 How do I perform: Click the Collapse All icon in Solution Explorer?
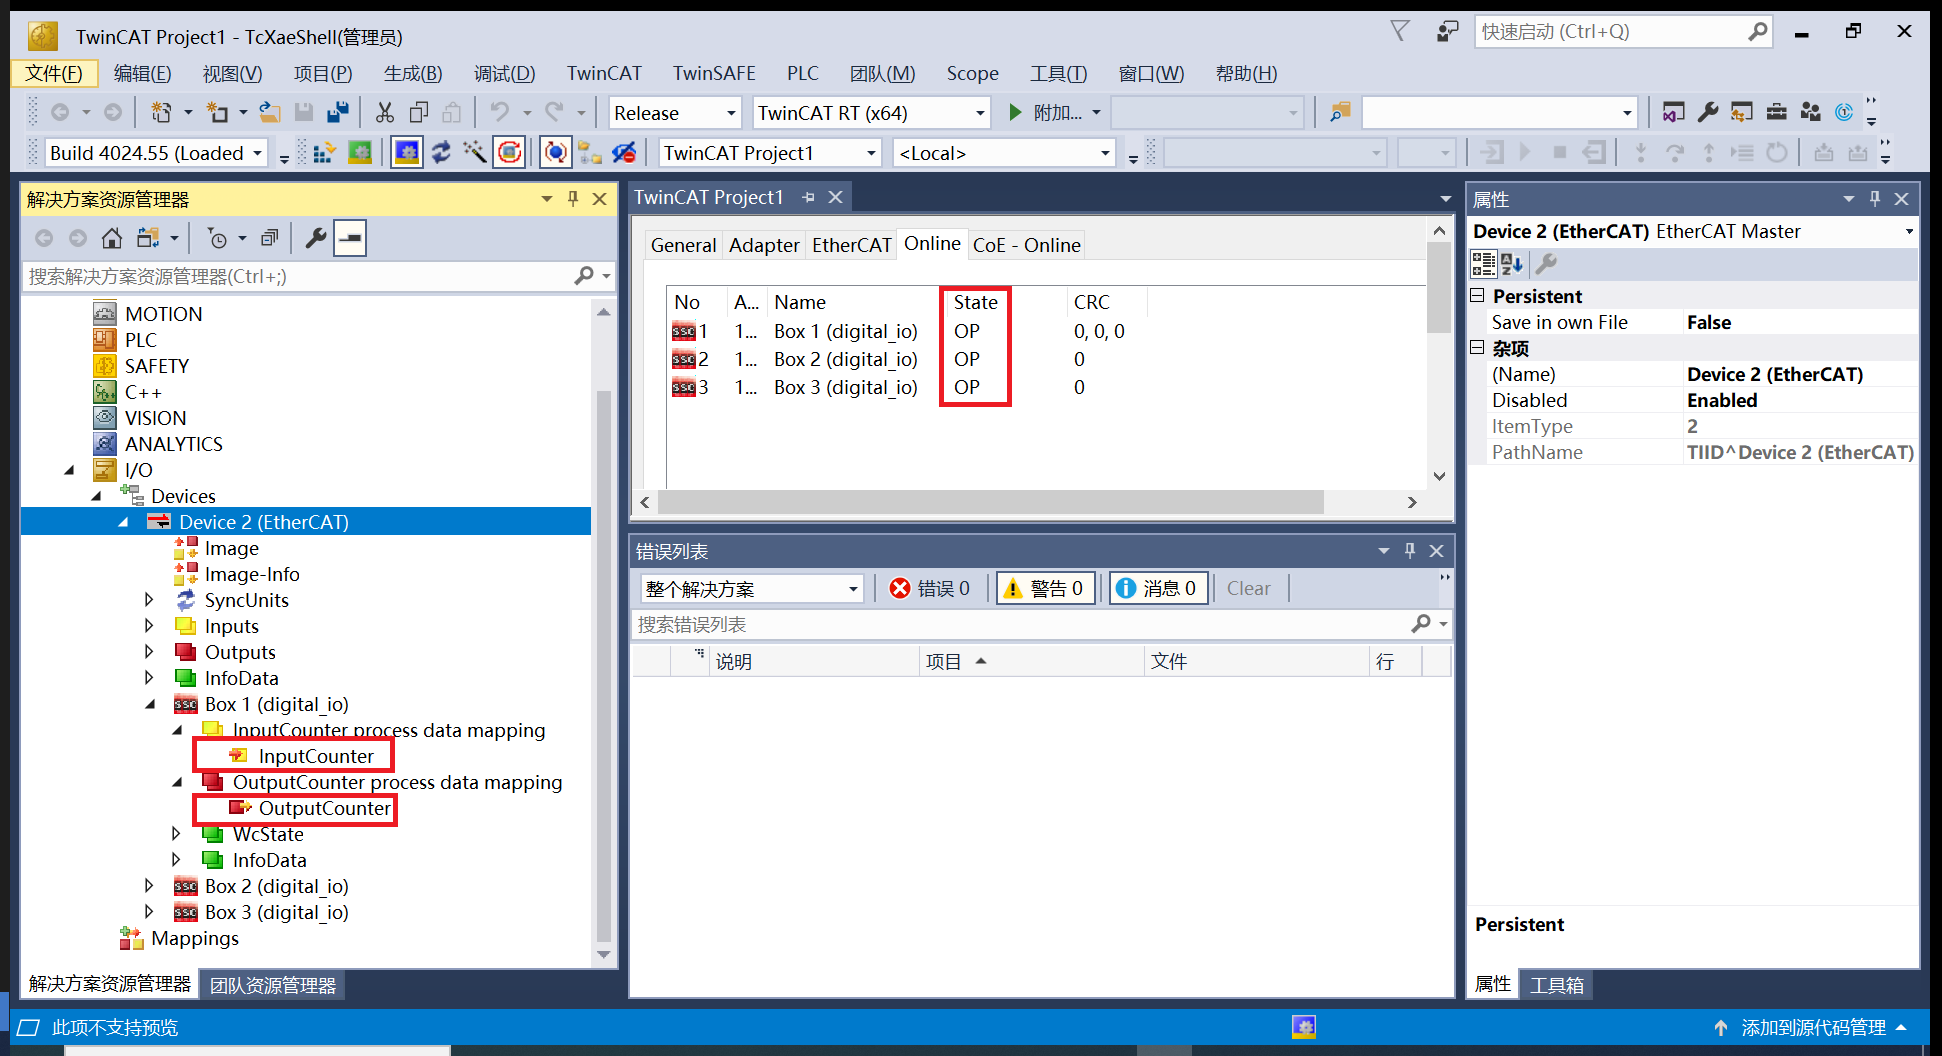[x=269, y=238]
